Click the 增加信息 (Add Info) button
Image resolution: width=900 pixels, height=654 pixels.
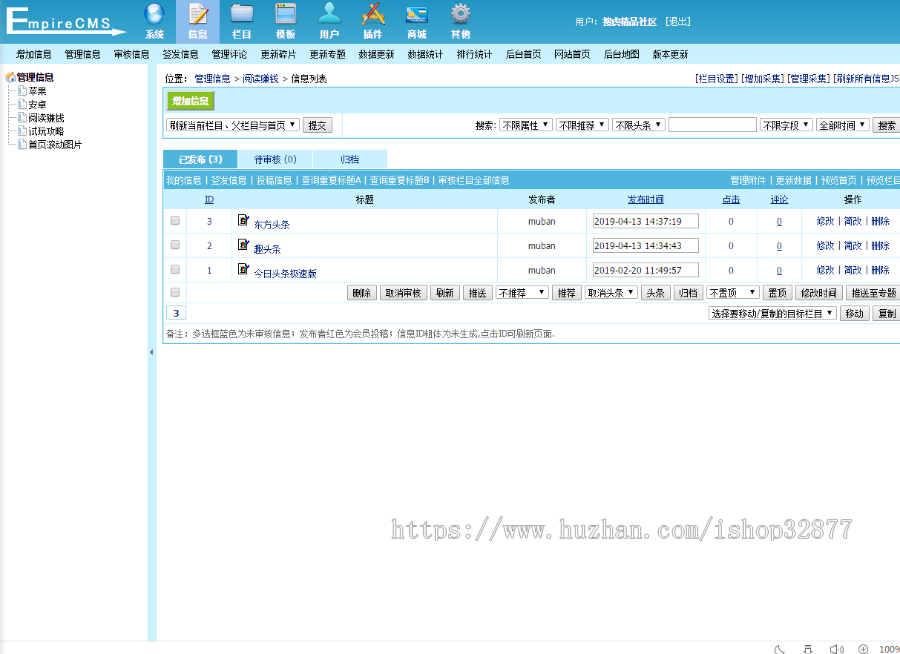click(x=190, y=101)
